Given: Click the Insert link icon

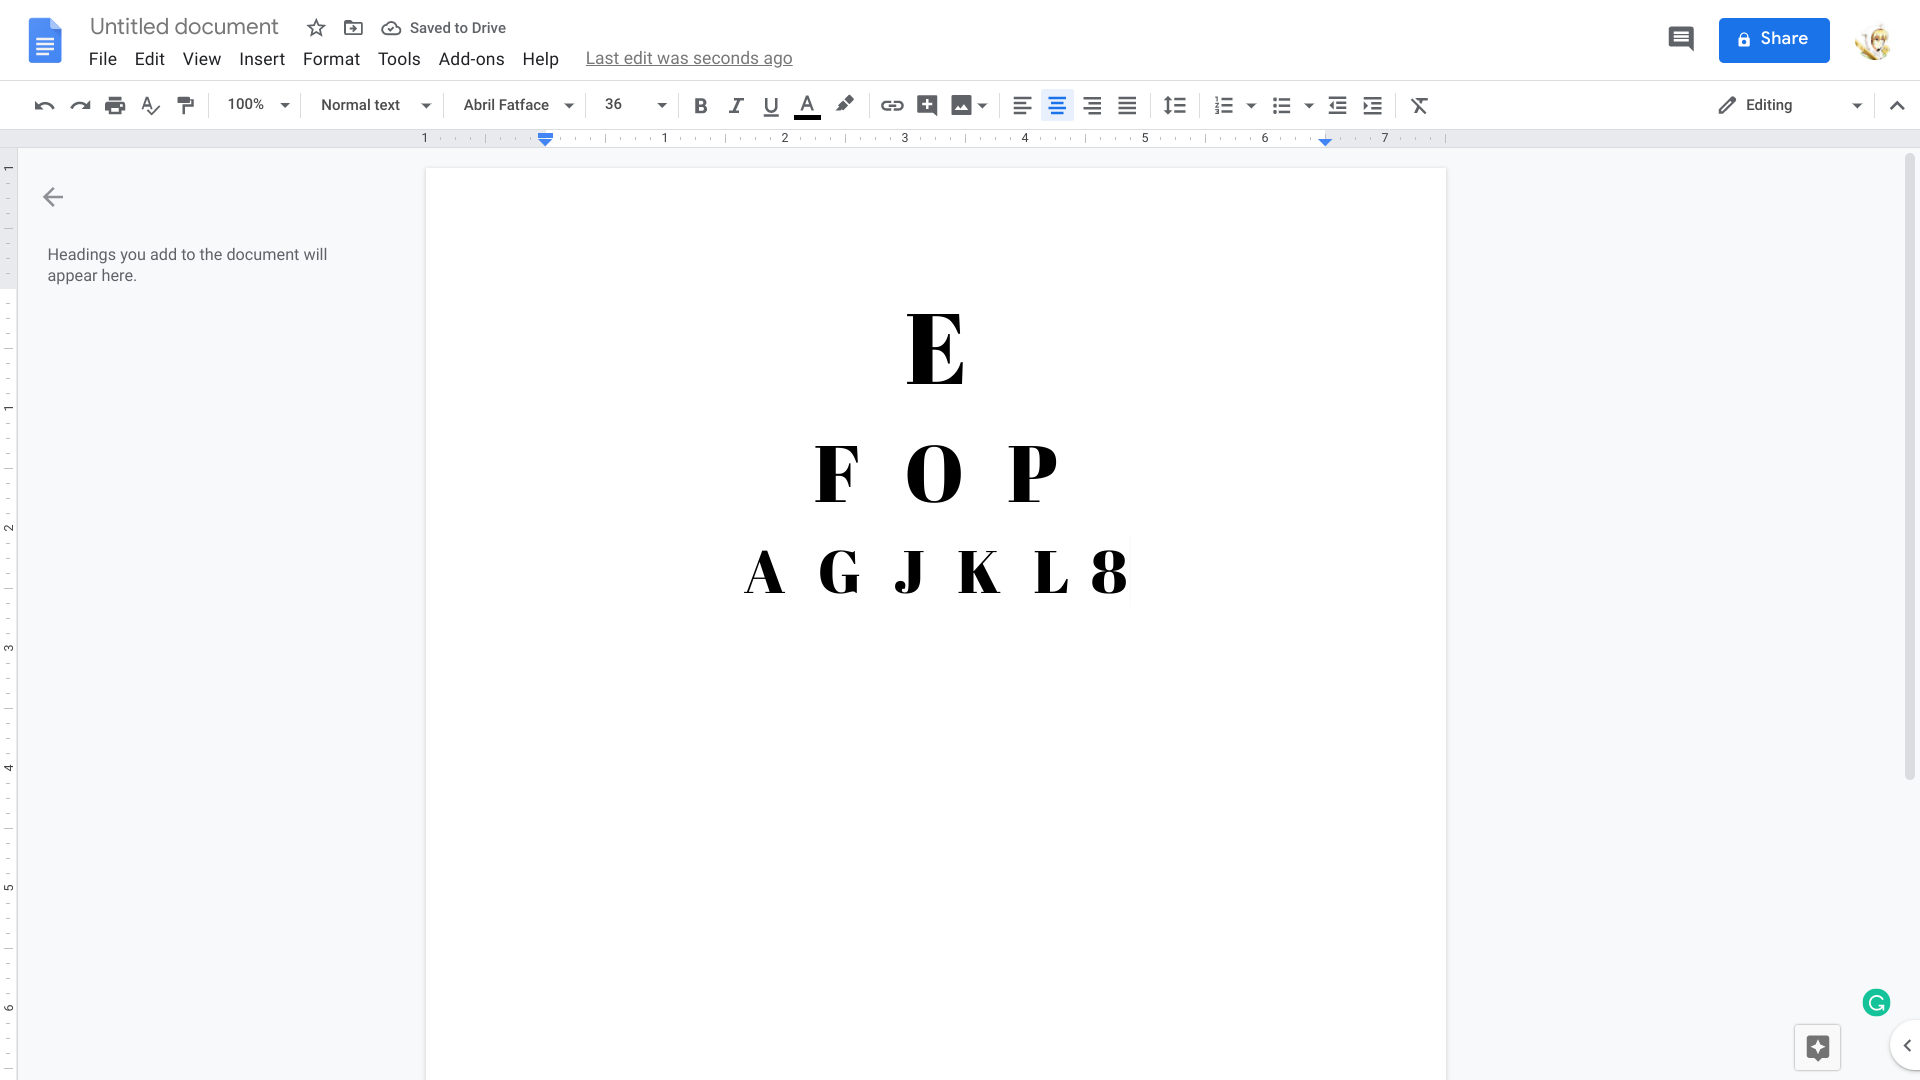Looking at the screenshot, I should click(x=892, y=105).
